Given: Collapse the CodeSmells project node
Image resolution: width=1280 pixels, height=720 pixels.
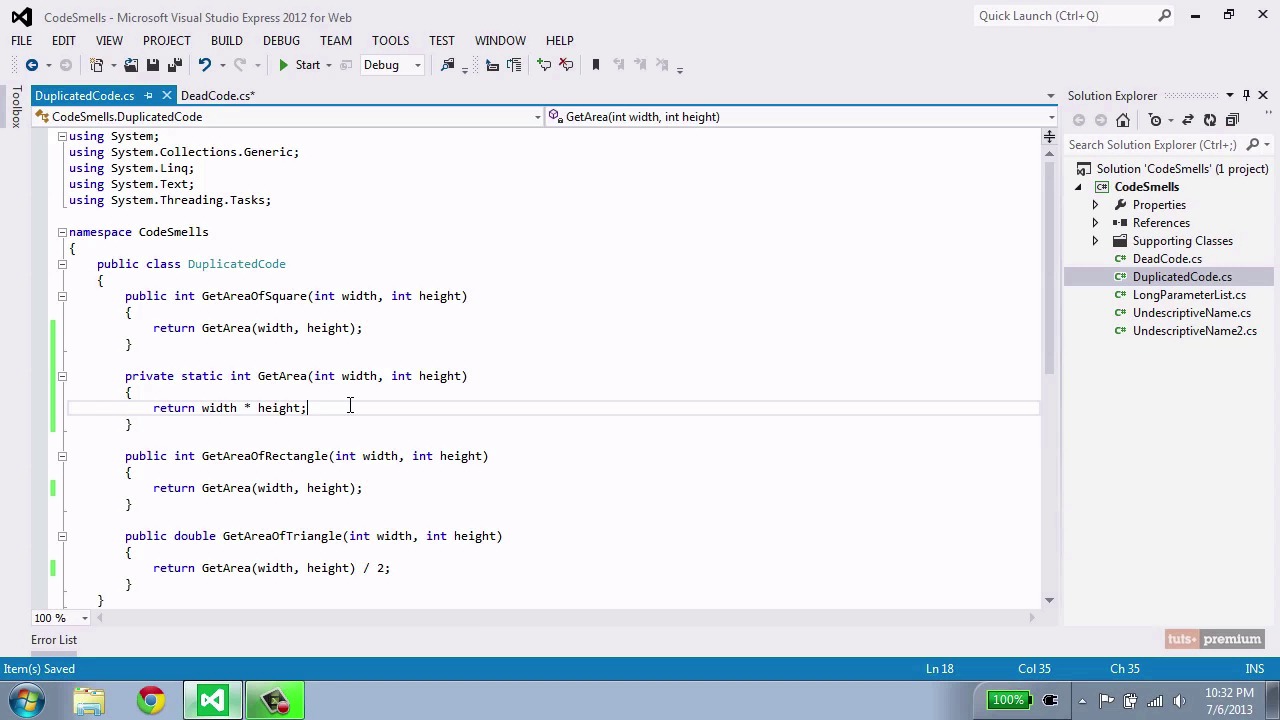Looking at the screenshot, I should [1078, 187].
